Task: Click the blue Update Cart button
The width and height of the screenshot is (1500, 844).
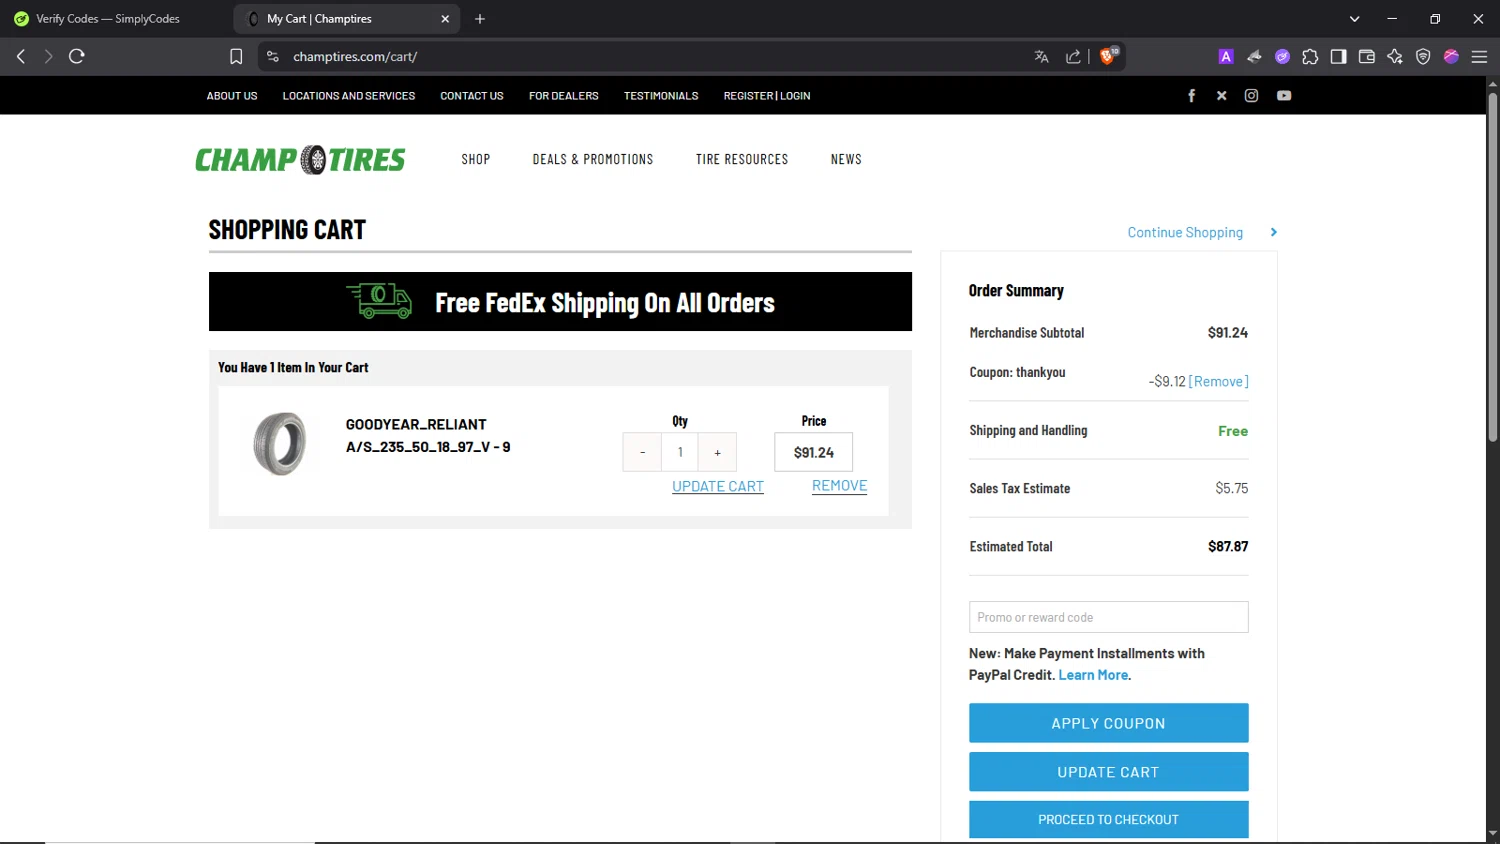Action: [1108, 772]
